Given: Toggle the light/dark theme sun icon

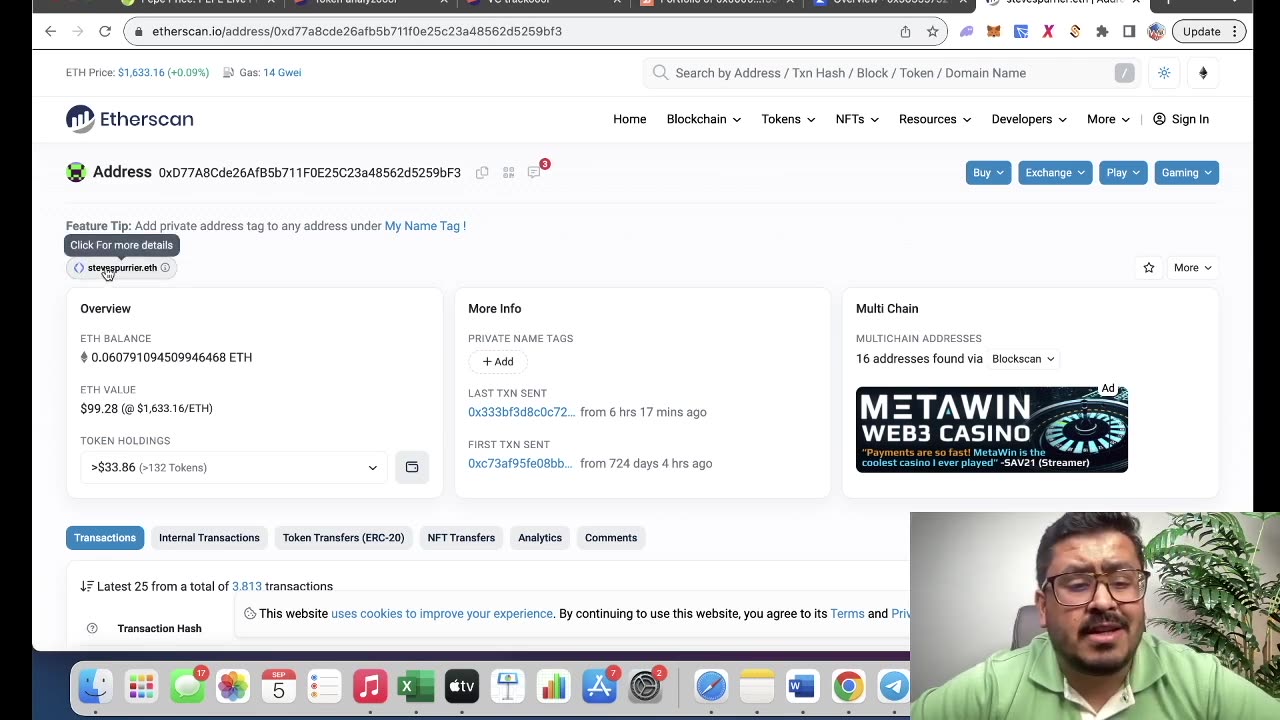Looking at the screenshot, I should pyautogui.click(x=1164, y=73).
